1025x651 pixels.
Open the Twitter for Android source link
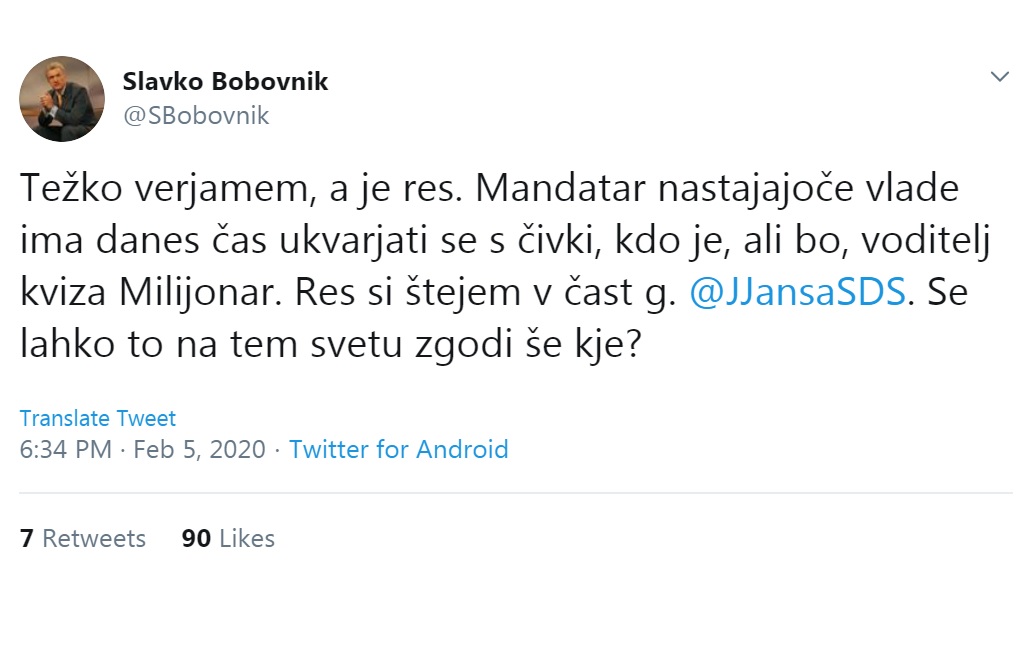[399, 449]
